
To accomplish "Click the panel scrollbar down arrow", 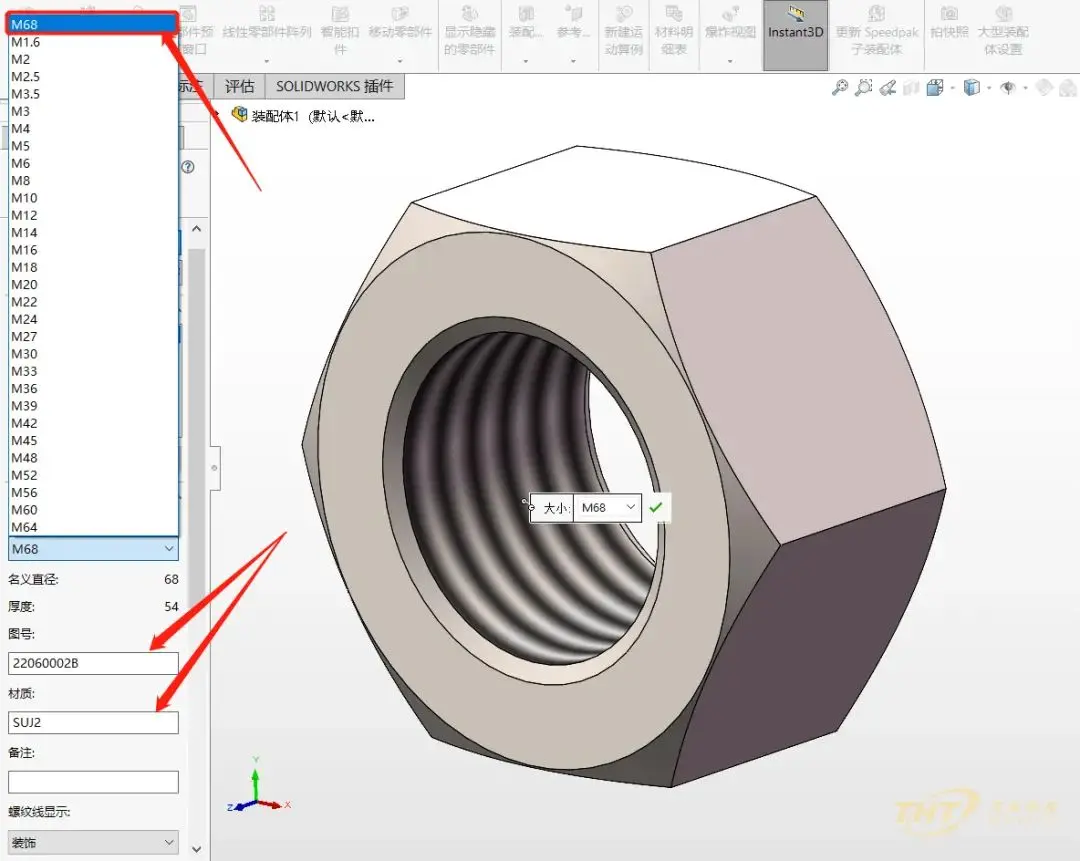I will tap(197, 849).
